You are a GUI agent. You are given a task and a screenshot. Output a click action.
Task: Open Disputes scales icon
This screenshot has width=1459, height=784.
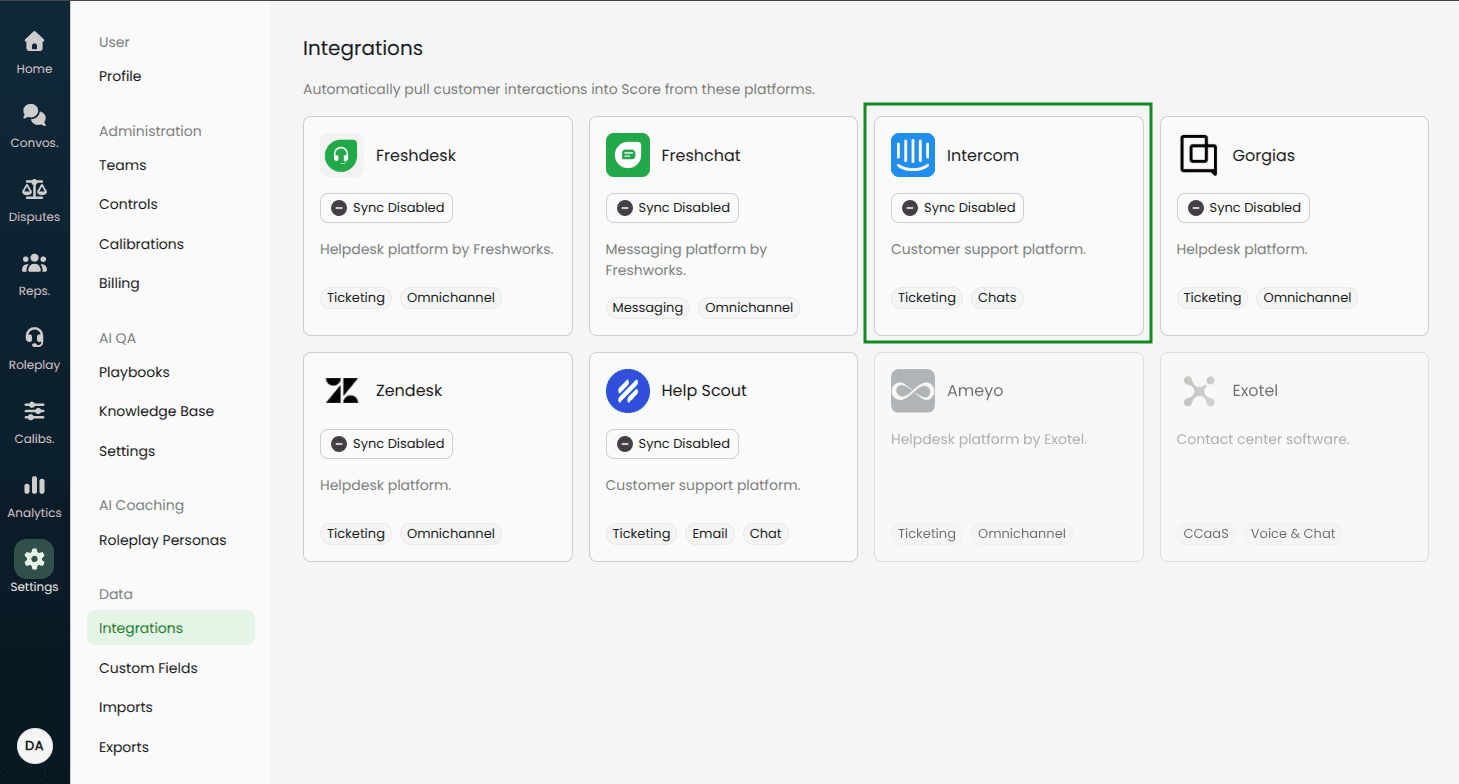[34, 189]
